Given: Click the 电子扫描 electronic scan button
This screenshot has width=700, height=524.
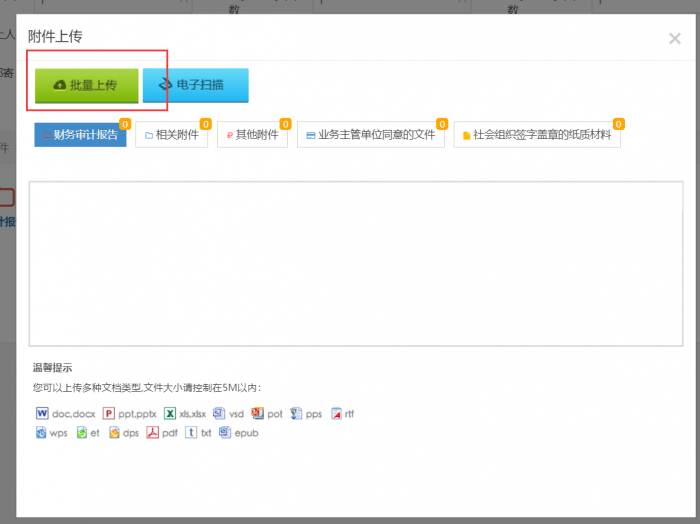Looking at the screenshot, I should click(196, 85).
